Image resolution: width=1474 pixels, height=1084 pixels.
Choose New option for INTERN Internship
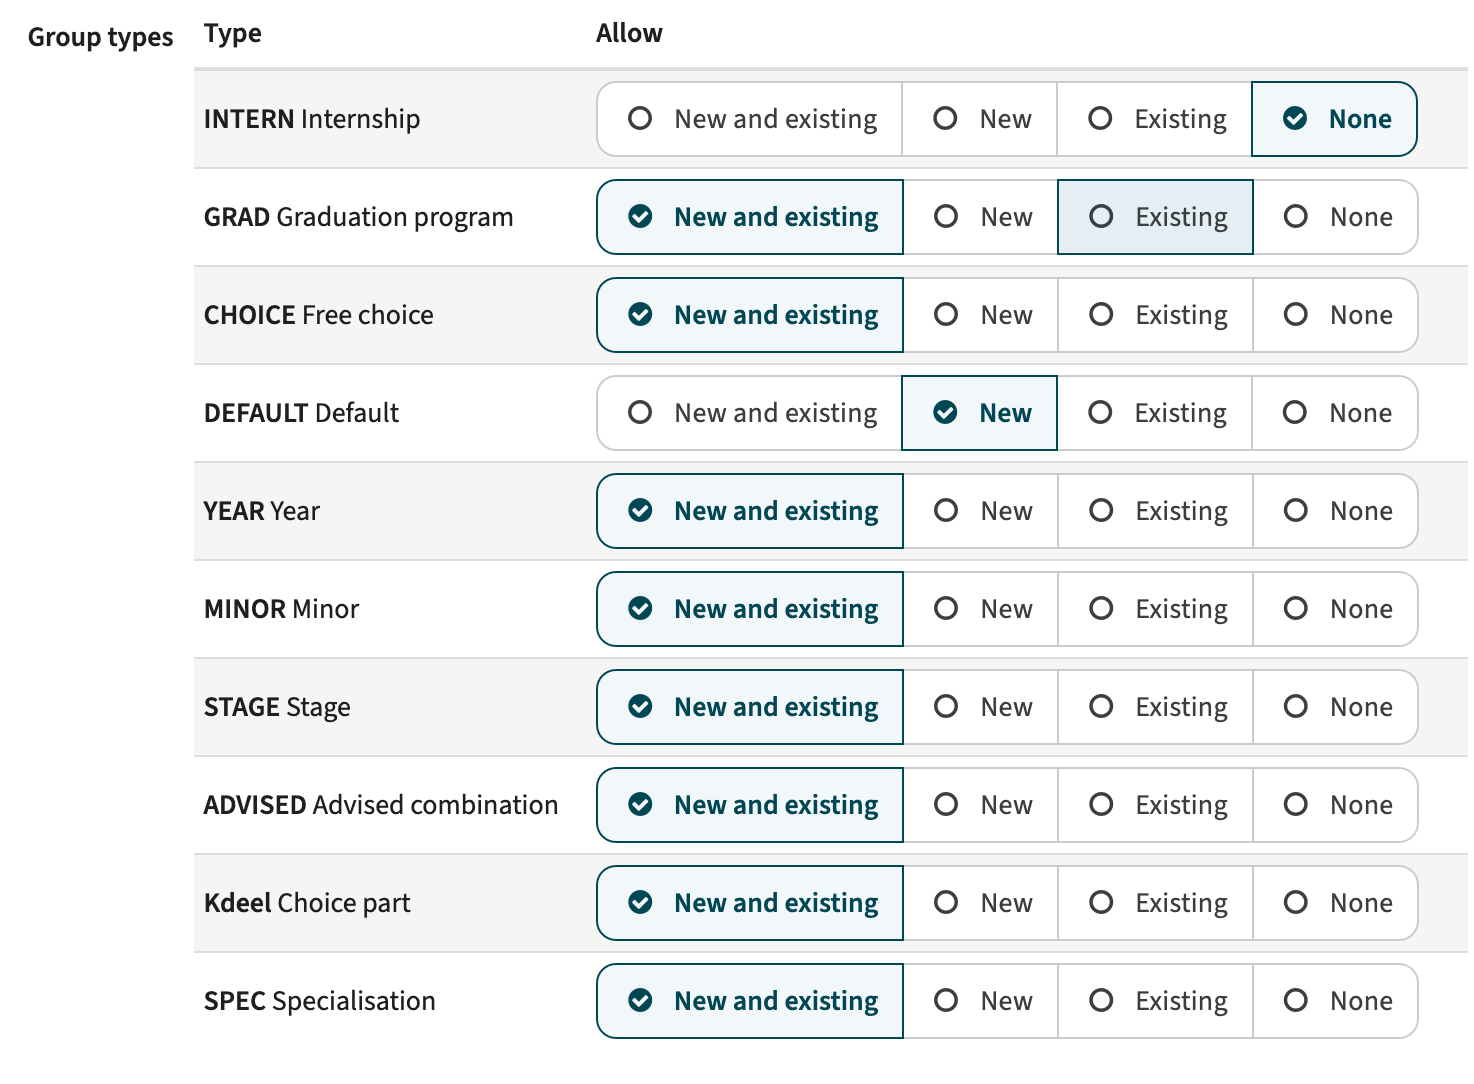coord(980,119)
